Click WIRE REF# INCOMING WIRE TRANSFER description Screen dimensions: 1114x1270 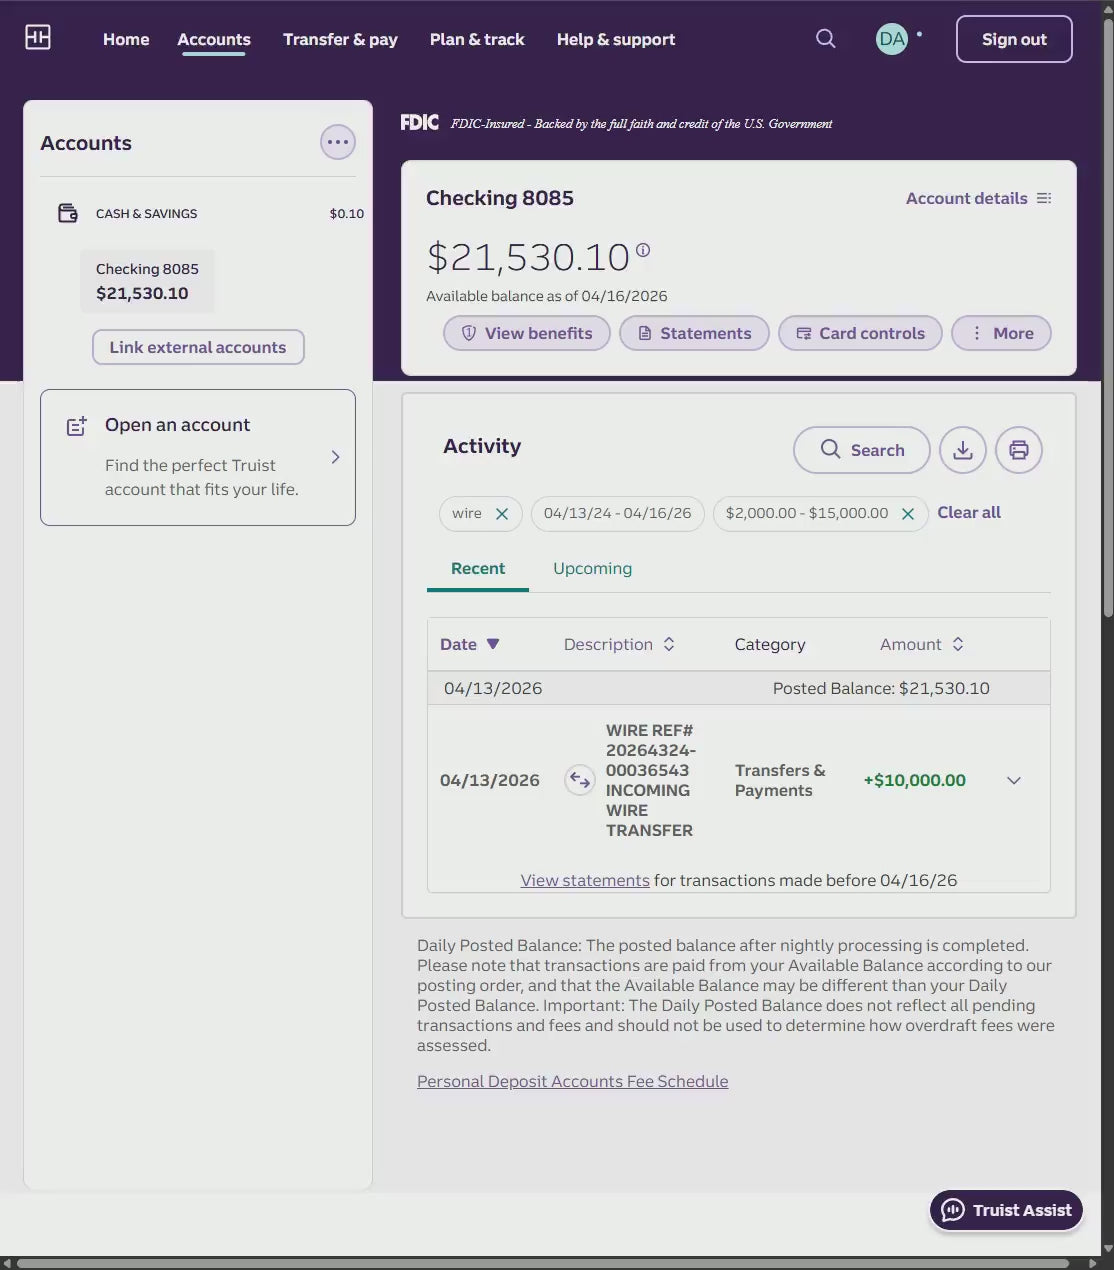pos(651,780)
